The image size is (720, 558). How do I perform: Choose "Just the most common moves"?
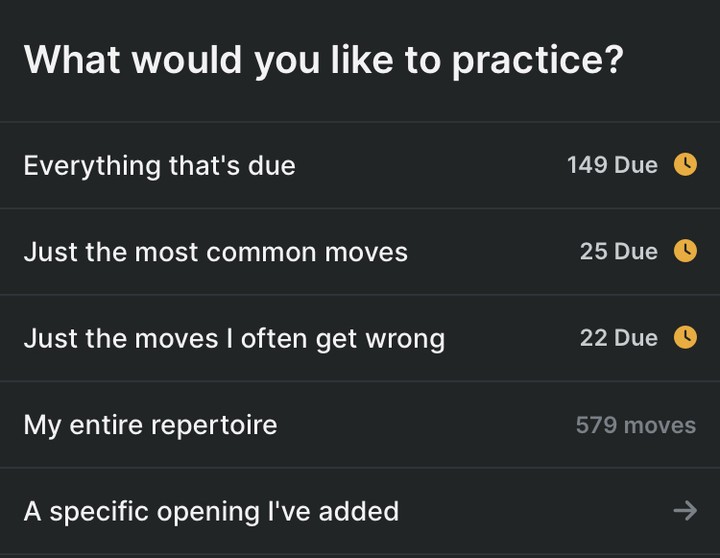pos(216,251)
